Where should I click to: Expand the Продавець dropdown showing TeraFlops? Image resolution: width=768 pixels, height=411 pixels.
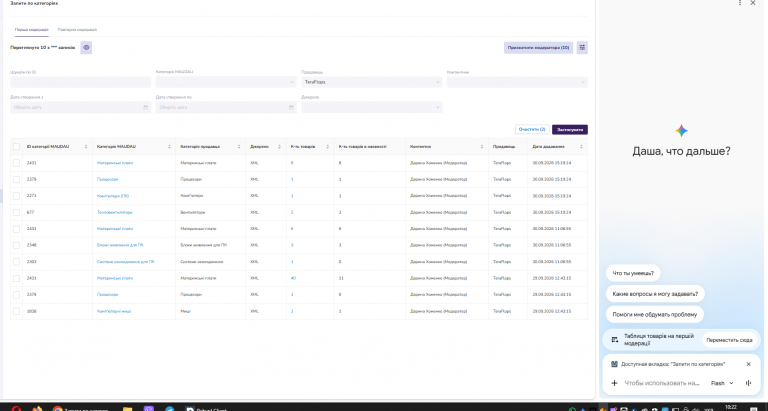[371, 82]
